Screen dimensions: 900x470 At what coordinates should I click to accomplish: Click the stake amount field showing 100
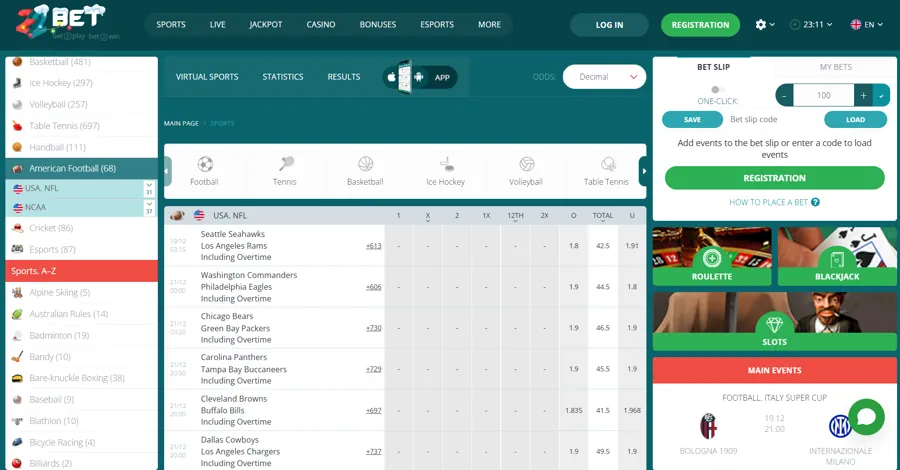click(x=824, y=95)
